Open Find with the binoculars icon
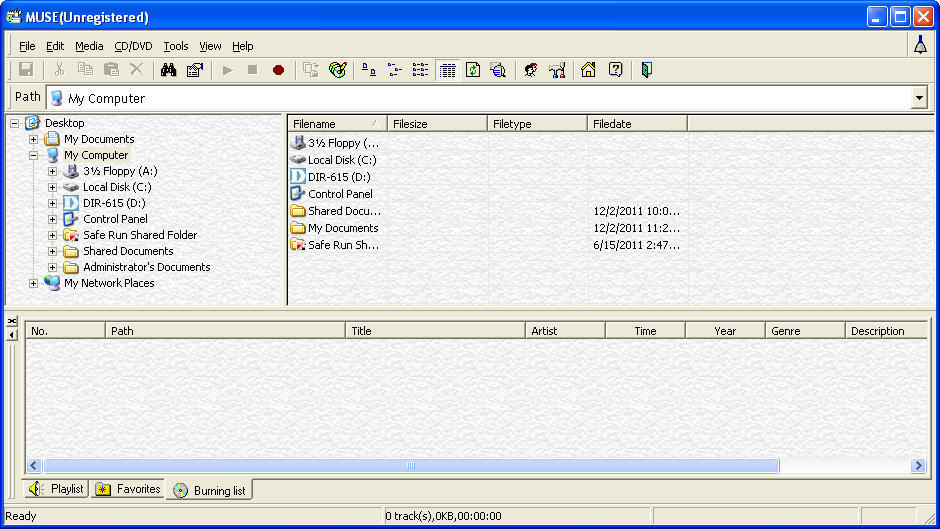Viewport: 940px width, 529px height. (168, 70)
